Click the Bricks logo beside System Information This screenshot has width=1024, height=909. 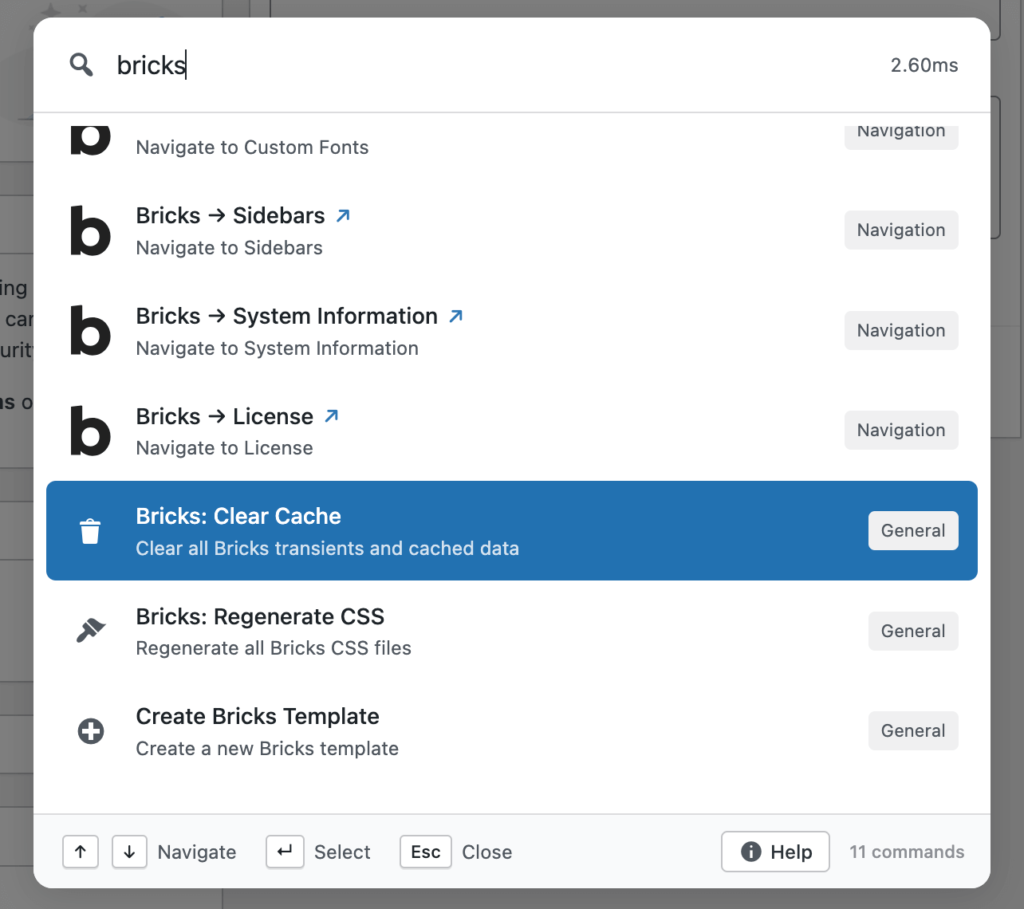(90, 331)
